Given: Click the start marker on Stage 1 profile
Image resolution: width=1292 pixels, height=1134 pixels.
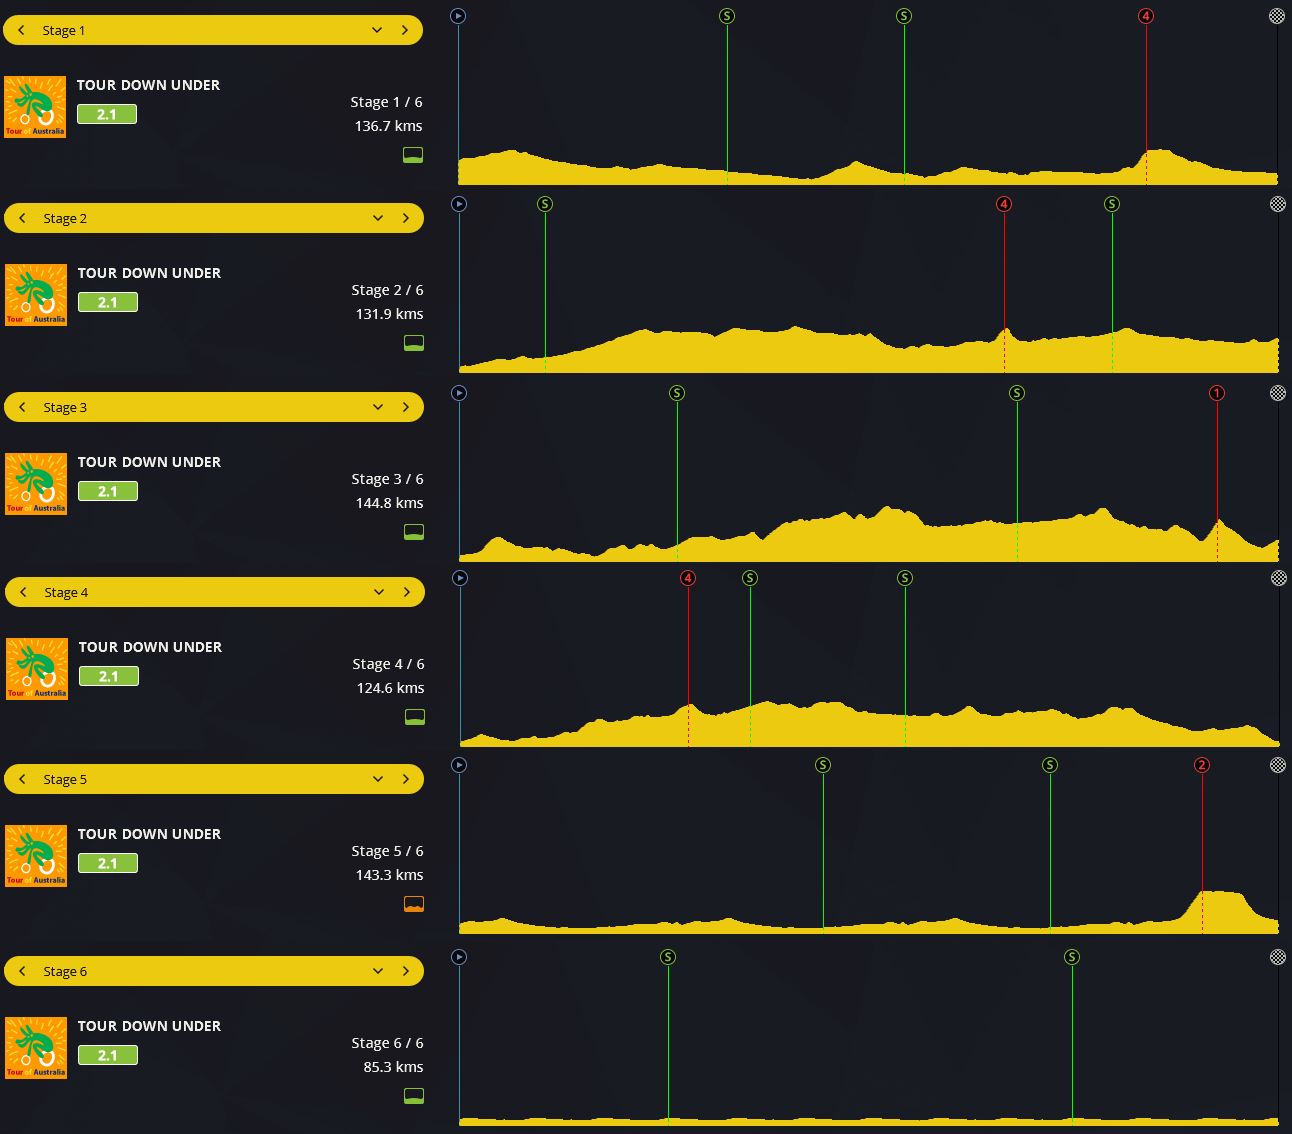Looking at the screenshot, I should (458, 16).
